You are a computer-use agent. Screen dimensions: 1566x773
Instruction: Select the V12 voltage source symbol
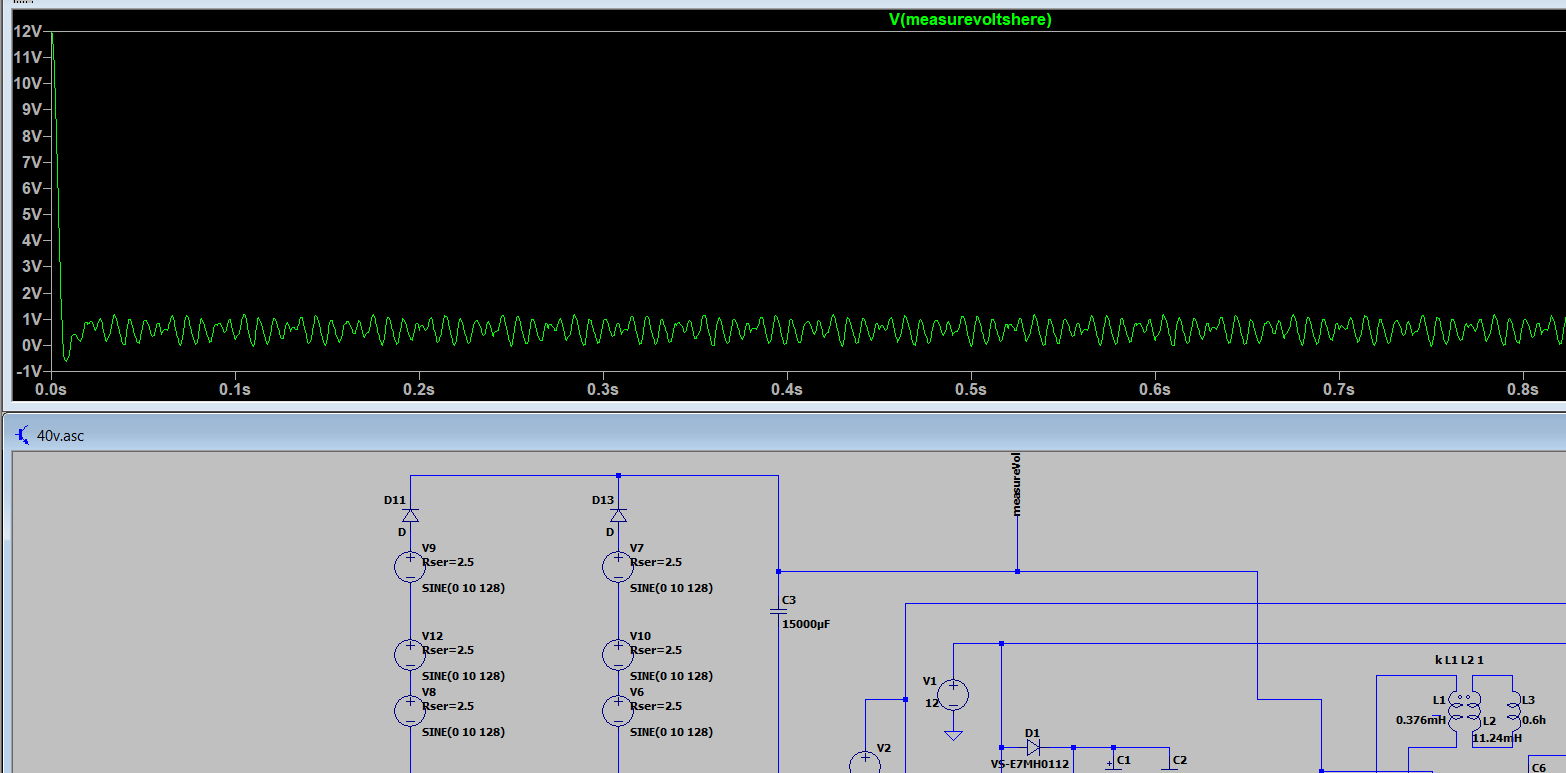[x=410, y=655]
